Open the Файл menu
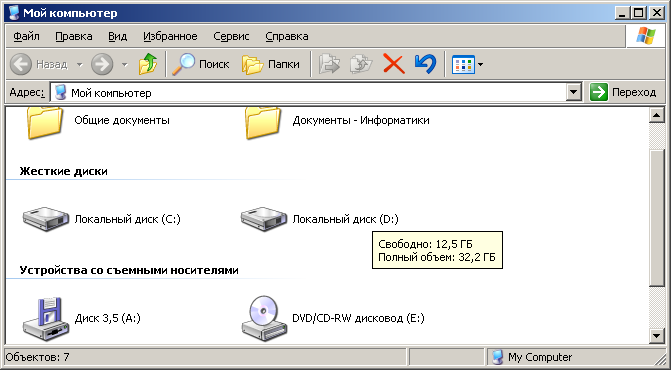The width and height of the screenshot is (671, 370). (26, 36)
